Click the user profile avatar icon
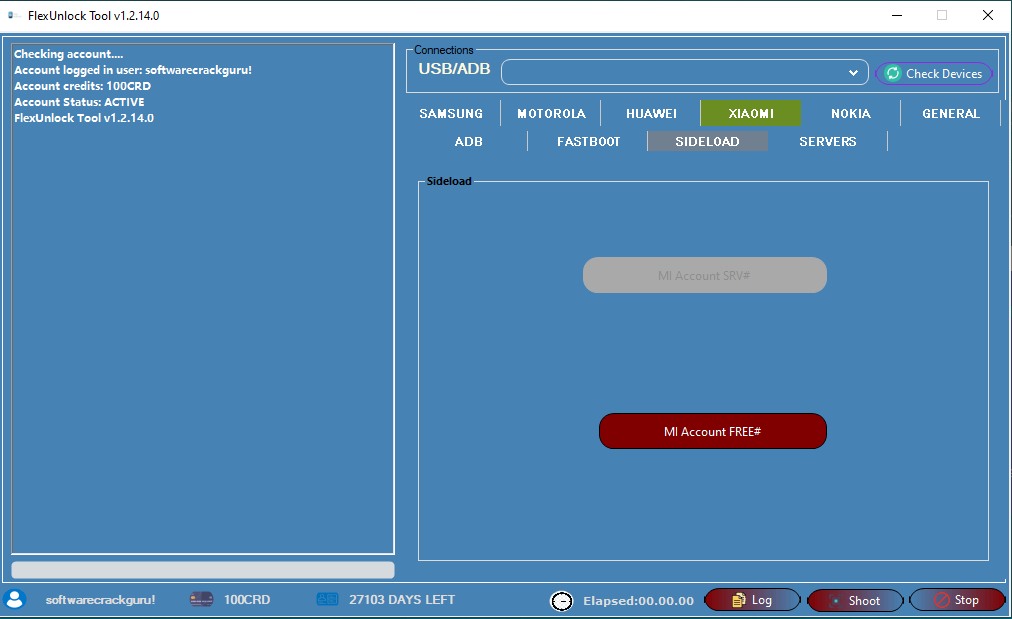 click(14, 599)
